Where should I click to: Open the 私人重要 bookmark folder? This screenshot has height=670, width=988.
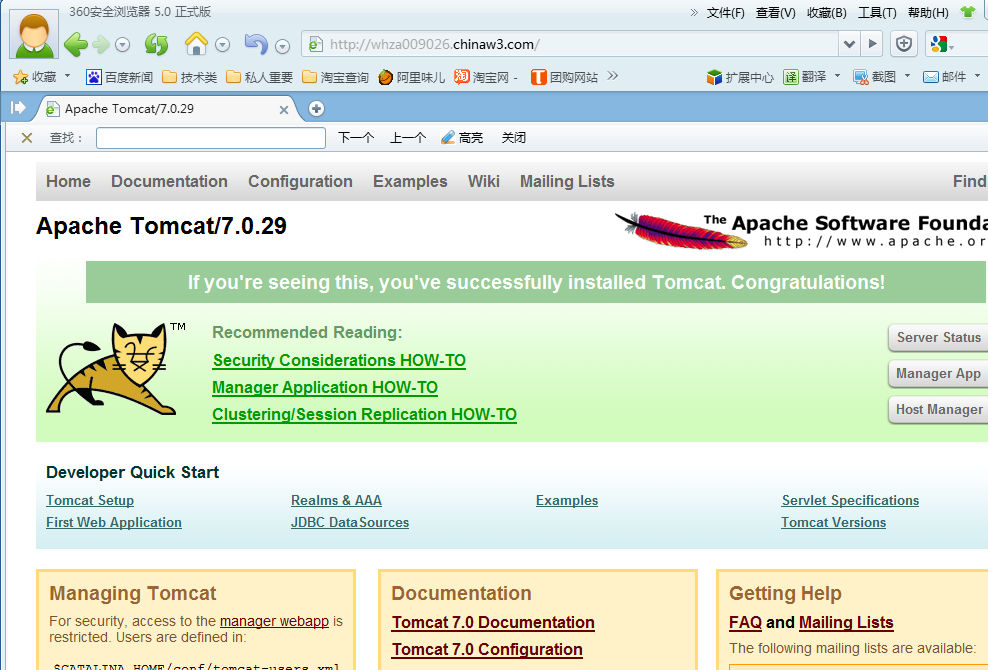pos(260,77)
